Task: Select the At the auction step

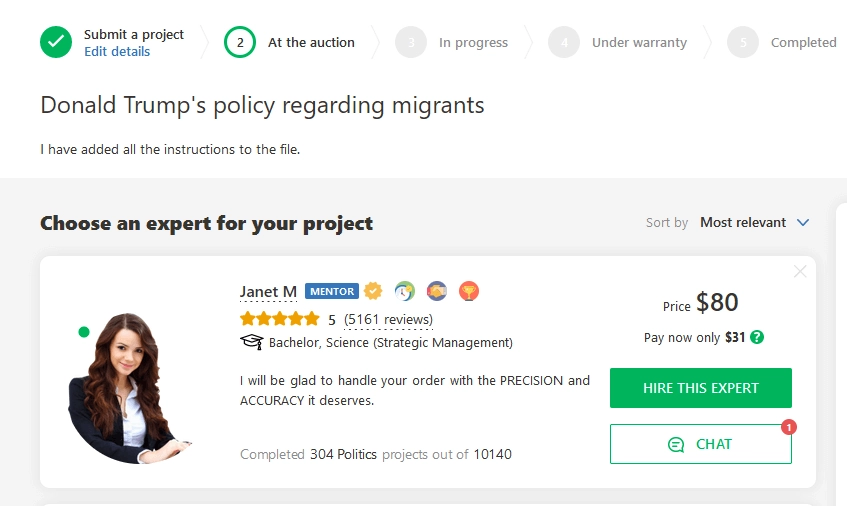Action: [290, 42]
